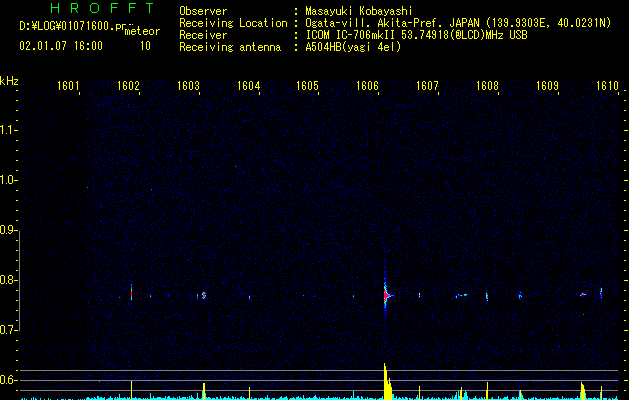Image resolution: width=629 pixels, height=400 pixels.
Task: Click the 1607 time axis label
Action: (427, 86)
